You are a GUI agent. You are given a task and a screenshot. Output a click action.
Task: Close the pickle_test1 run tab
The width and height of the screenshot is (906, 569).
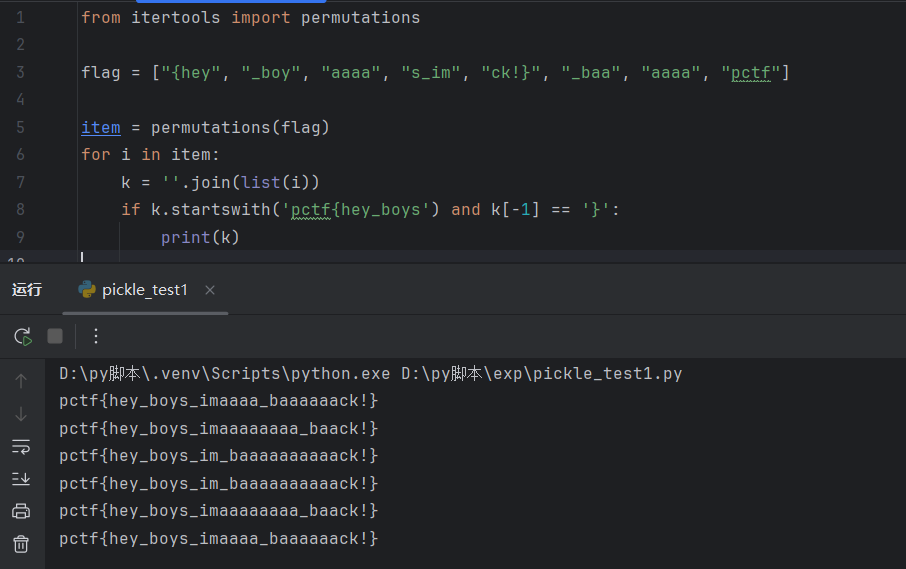[210, 290]
